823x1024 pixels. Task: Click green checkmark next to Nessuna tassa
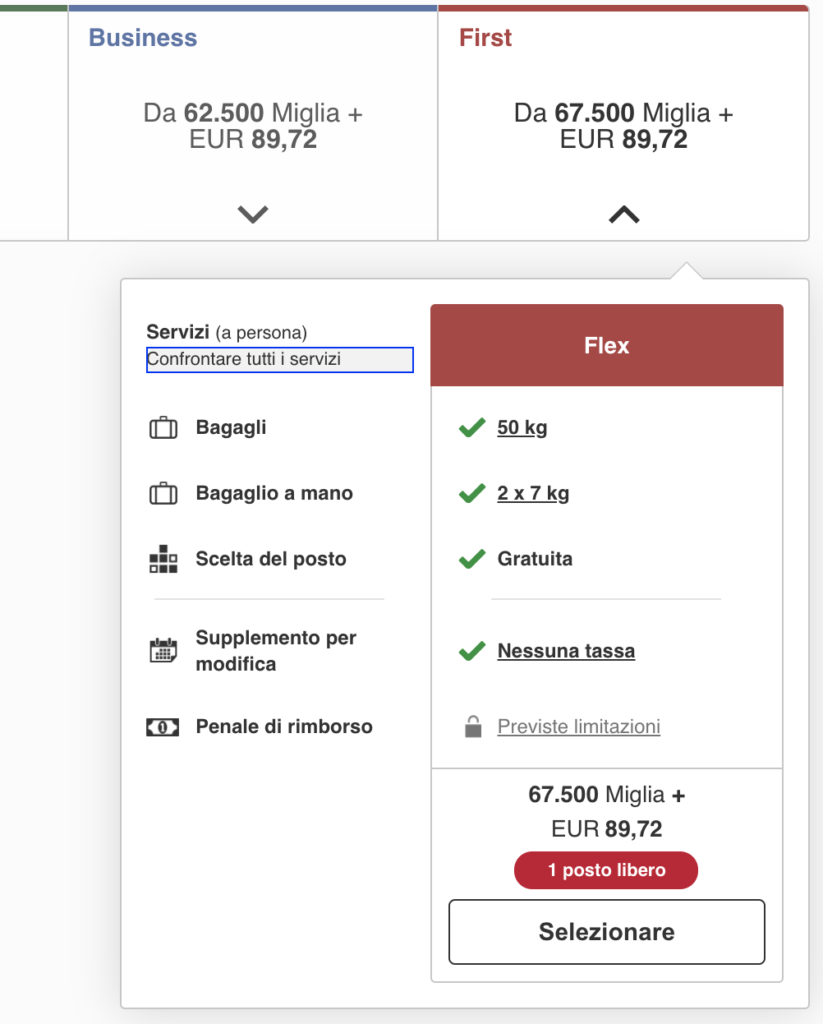pos(471,651)
